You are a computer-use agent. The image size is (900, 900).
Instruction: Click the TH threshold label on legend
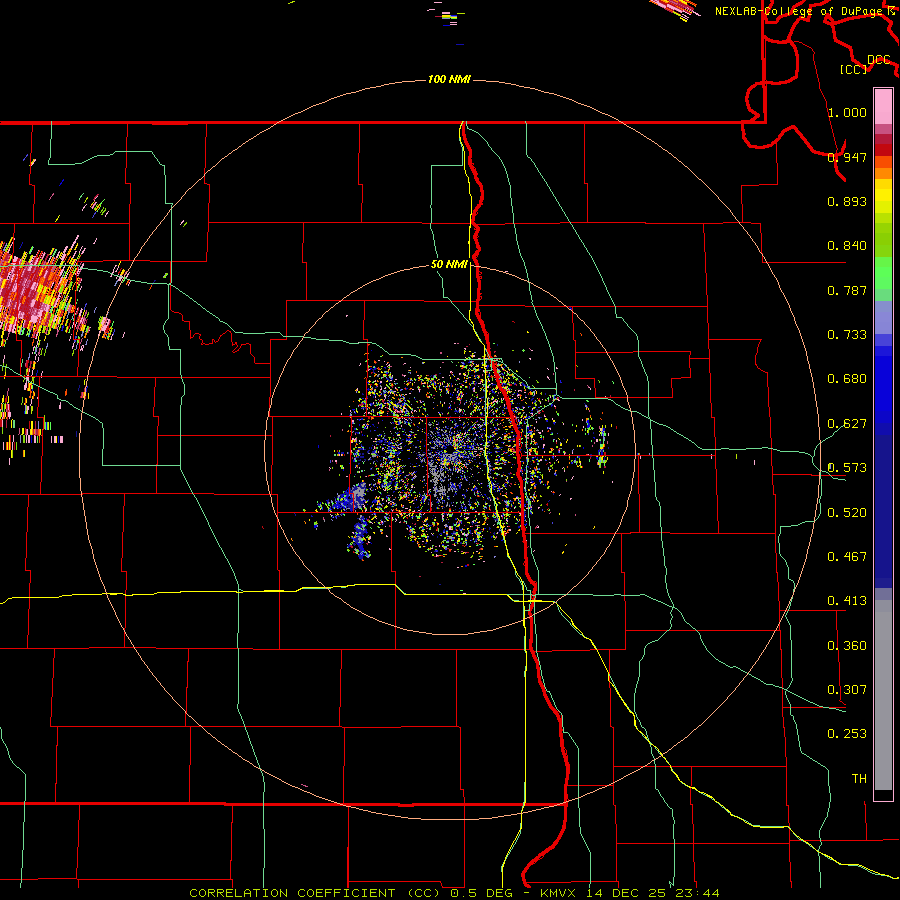click(859, 779)
